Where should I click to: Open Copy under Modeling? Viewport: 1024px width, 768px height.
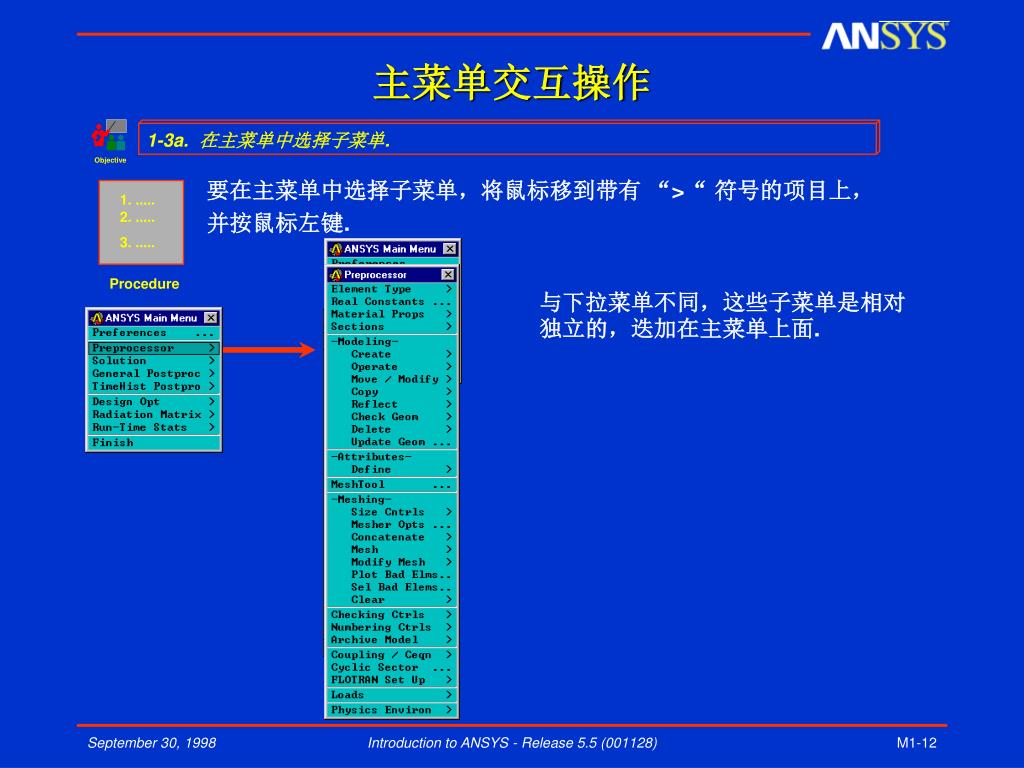click(x=391, y=392)
